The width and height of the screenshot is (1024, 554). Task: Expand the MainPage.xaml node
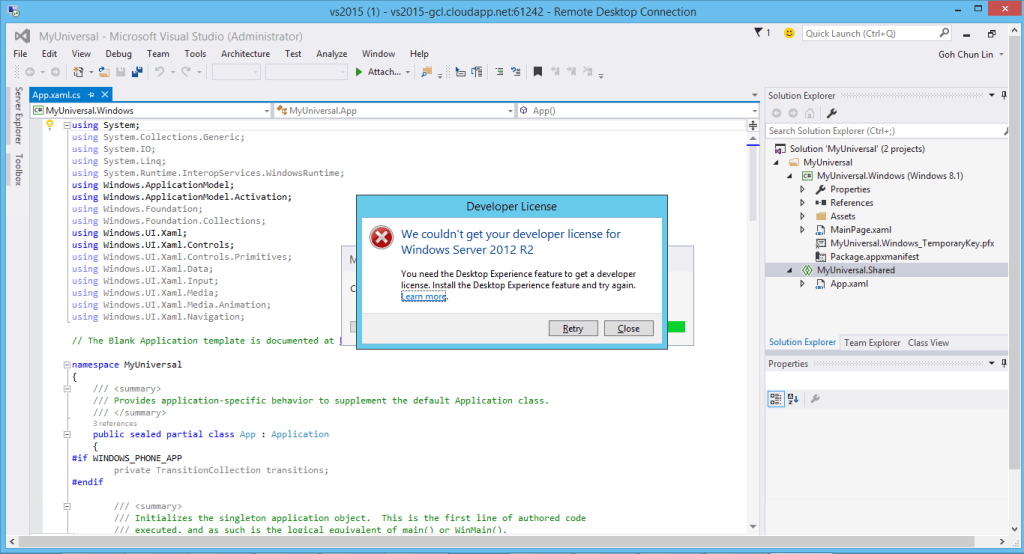tap(803, 230)
